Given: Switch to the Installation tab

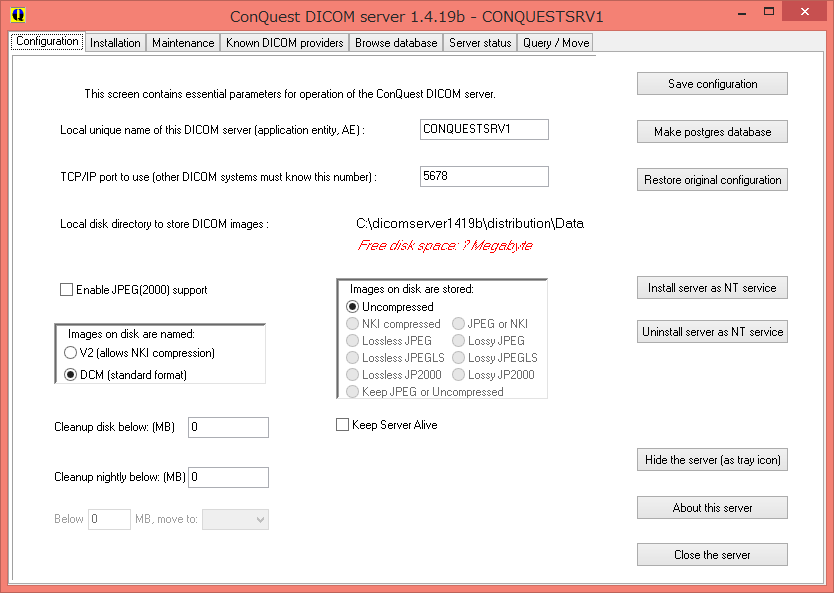Looking at the screenshot, I should point(115,43).
